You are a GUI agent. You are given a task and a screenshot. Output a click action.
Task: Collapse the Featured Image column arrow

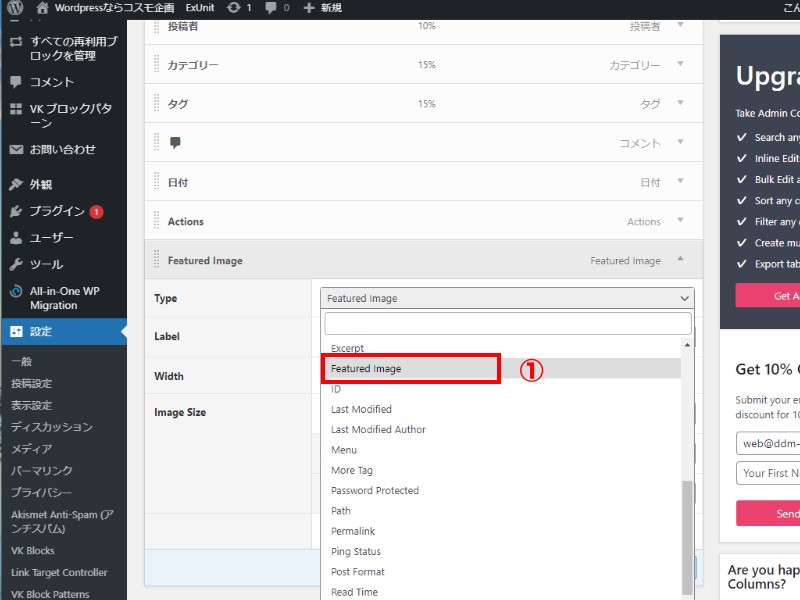680,259
